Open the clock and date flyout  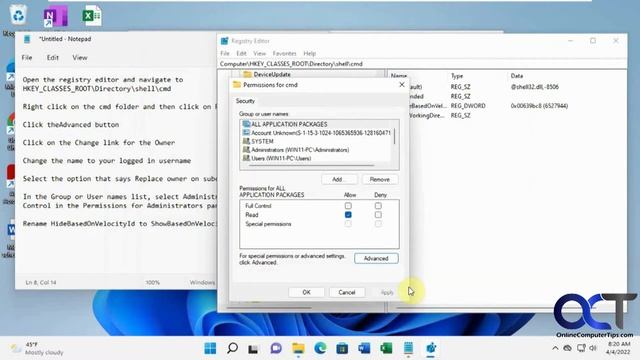click(618, 348)
